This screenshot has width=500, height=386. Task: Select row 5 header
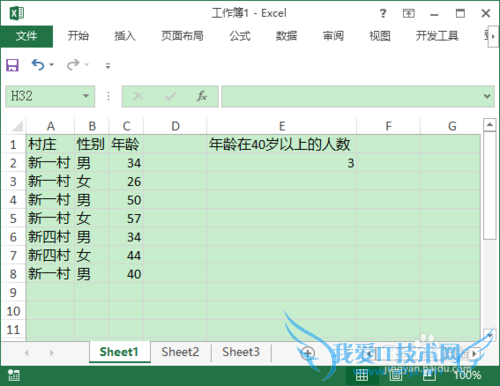click(x=13, y=218)
